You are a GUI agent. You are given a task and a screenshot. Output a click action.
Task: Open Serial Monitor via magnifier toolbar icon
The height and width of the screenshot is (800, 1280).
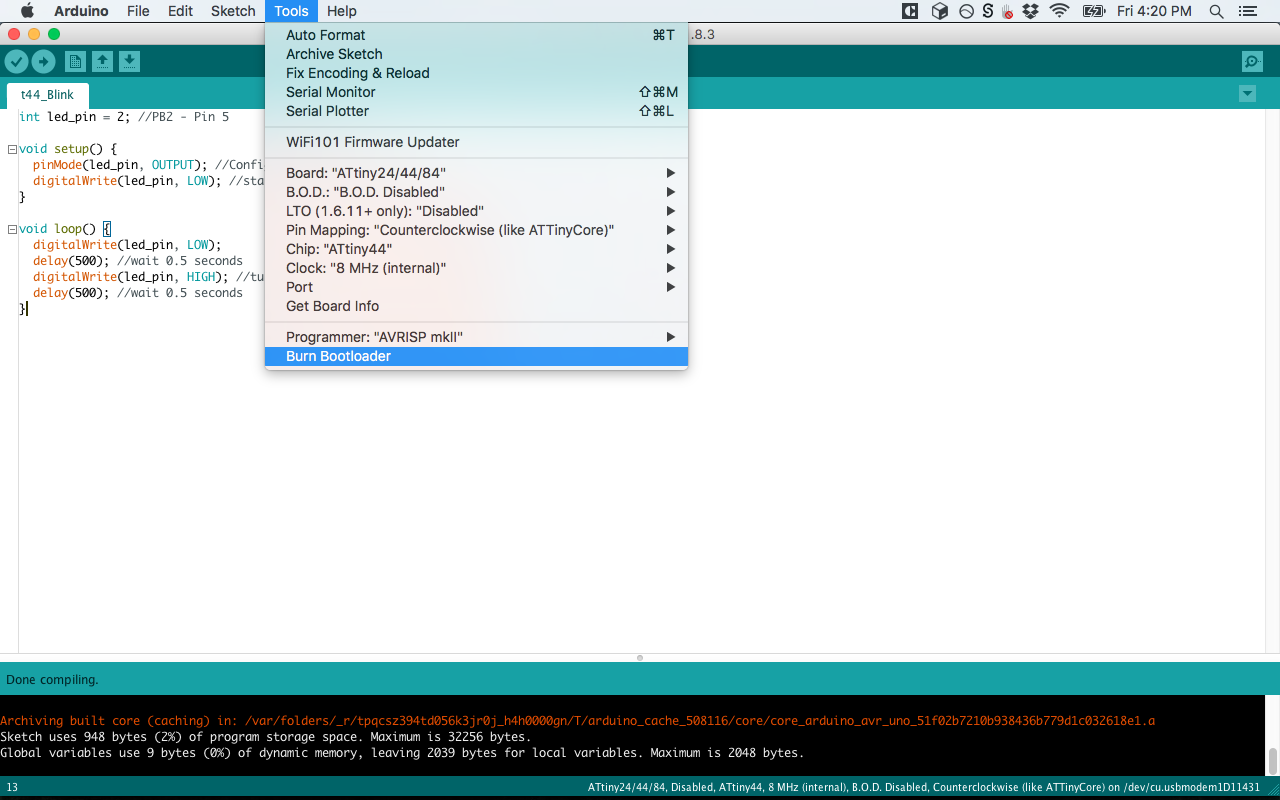(1252, 62)
